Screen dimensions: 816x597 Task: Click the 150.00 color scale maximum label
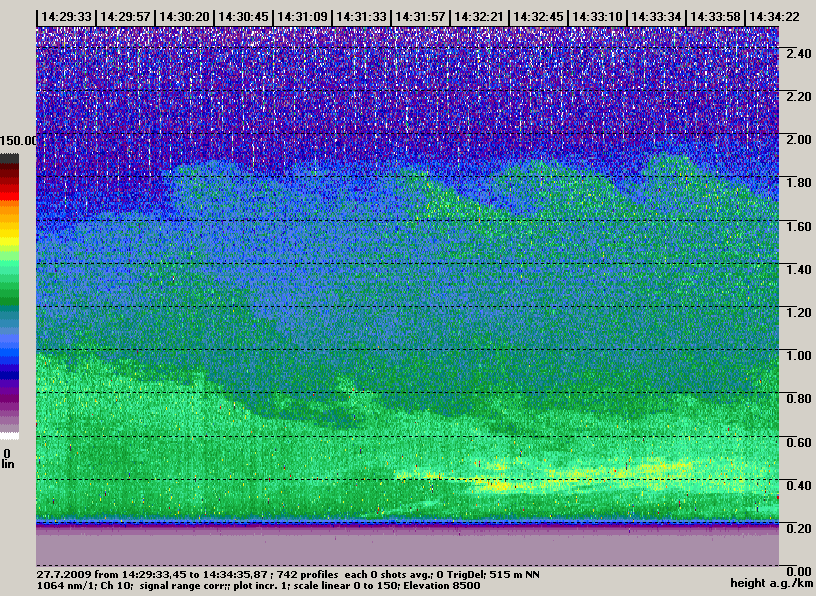[19, 141]
